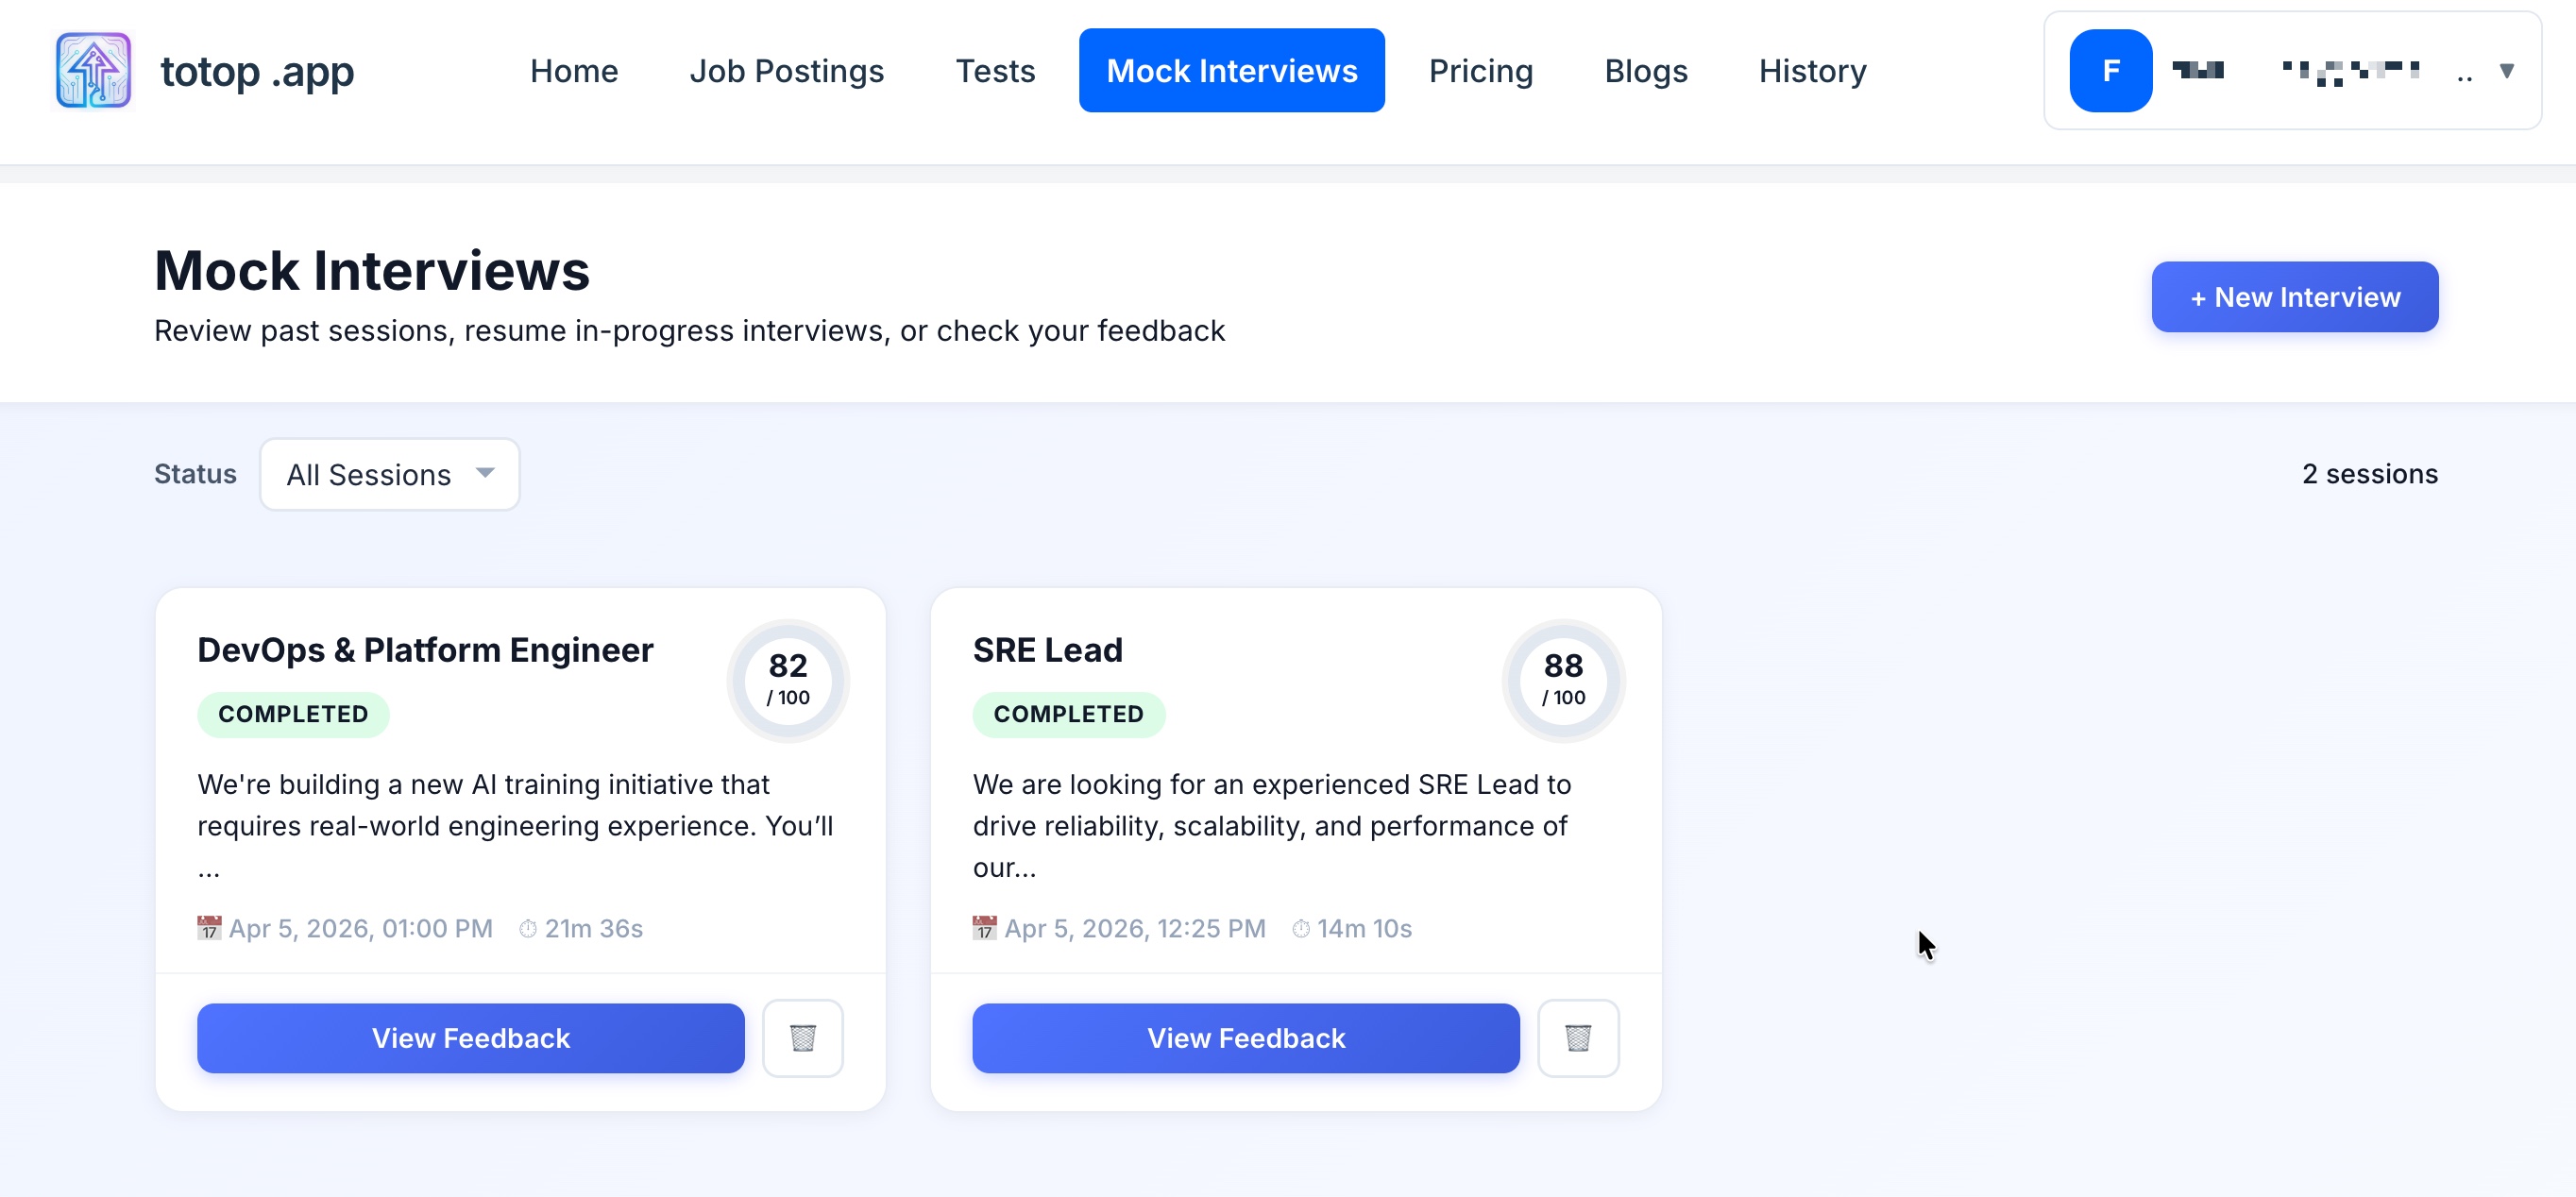Viewport: 2576px width, 1197px height.
Task: Open the Tests section
Action: point(995,70)
